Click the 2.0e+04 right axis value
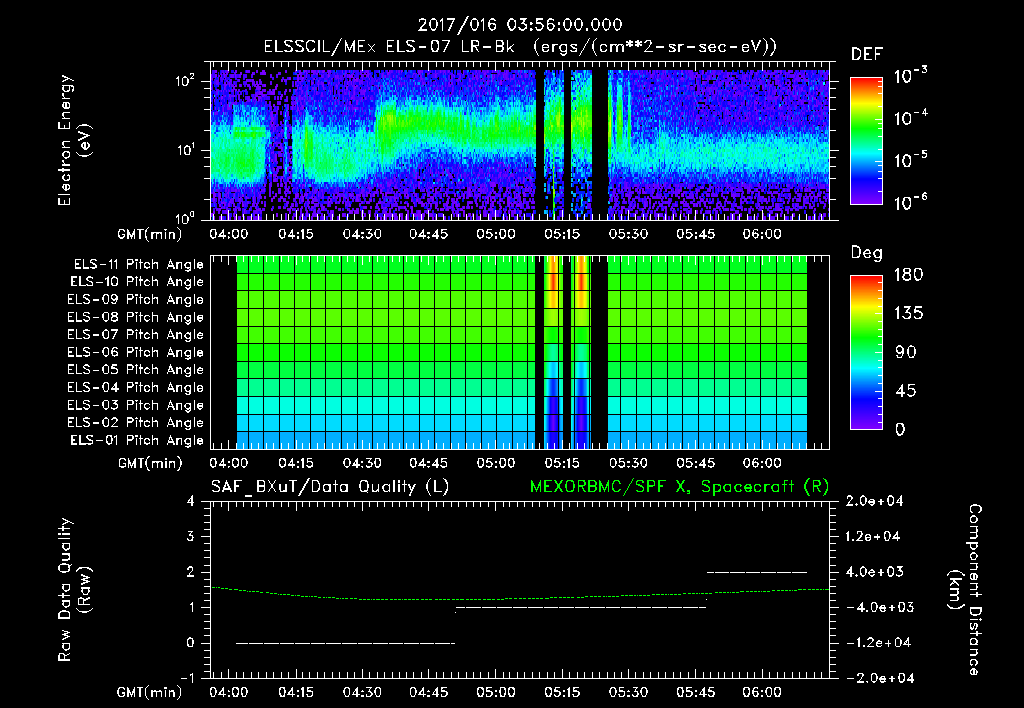The image size is (1024, 708). pyautogui.click(x=873, y=501)
